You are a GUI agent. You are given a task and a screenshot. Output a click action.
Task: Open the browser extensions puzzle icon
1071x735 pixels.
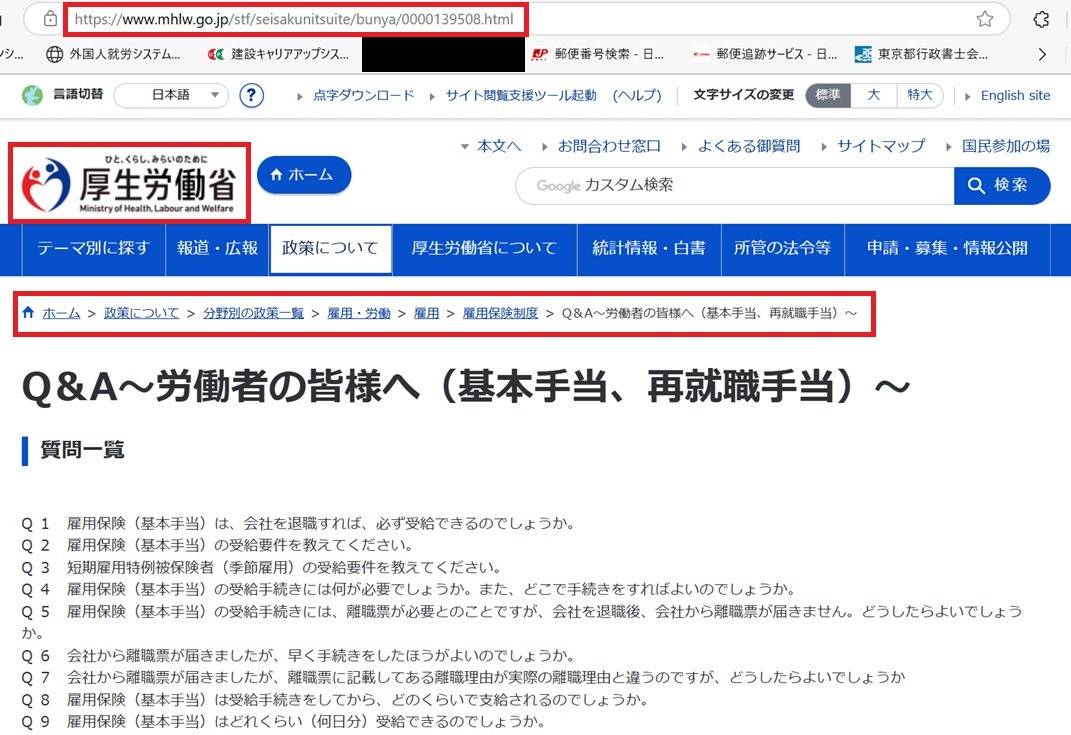click(1041, 19)
